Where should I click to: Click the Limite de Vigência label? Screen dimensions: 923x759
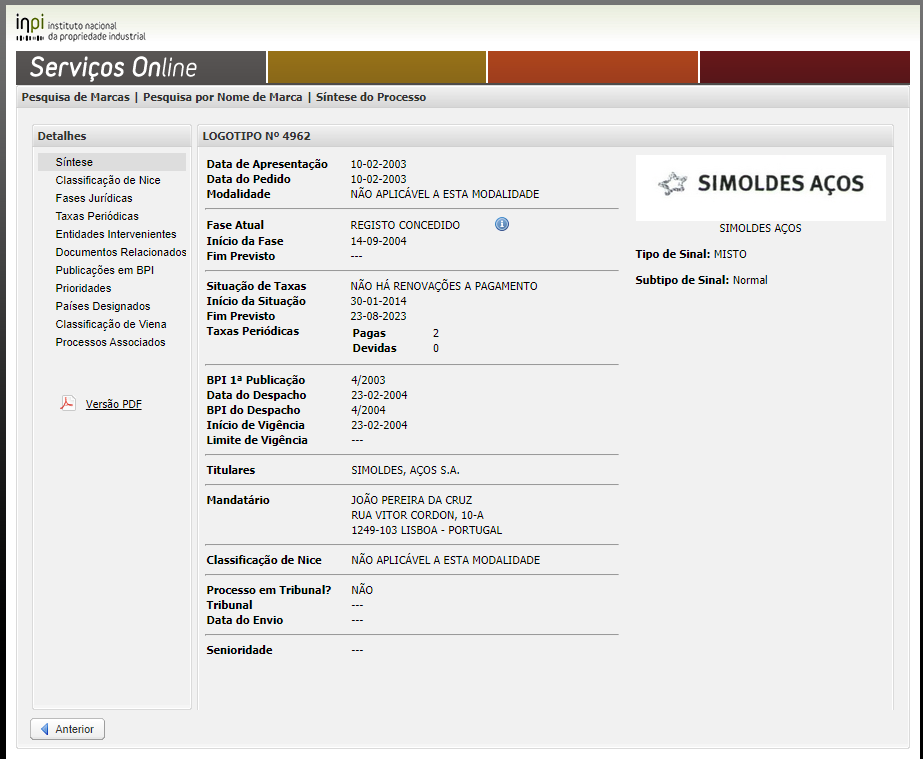pos(257,440)
